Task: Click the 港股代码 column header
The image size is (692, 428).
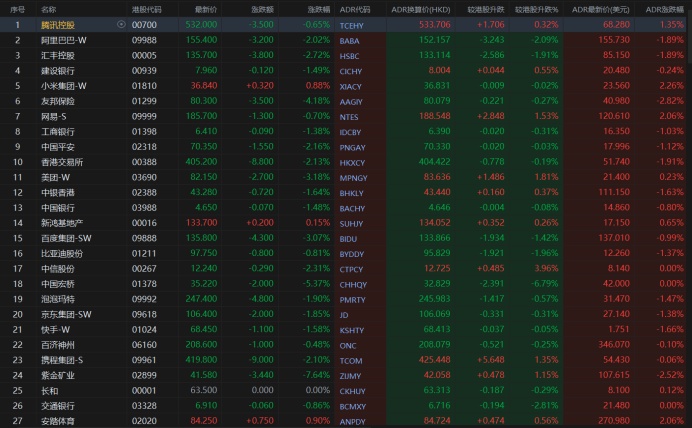Action: (x=144, y=8)
